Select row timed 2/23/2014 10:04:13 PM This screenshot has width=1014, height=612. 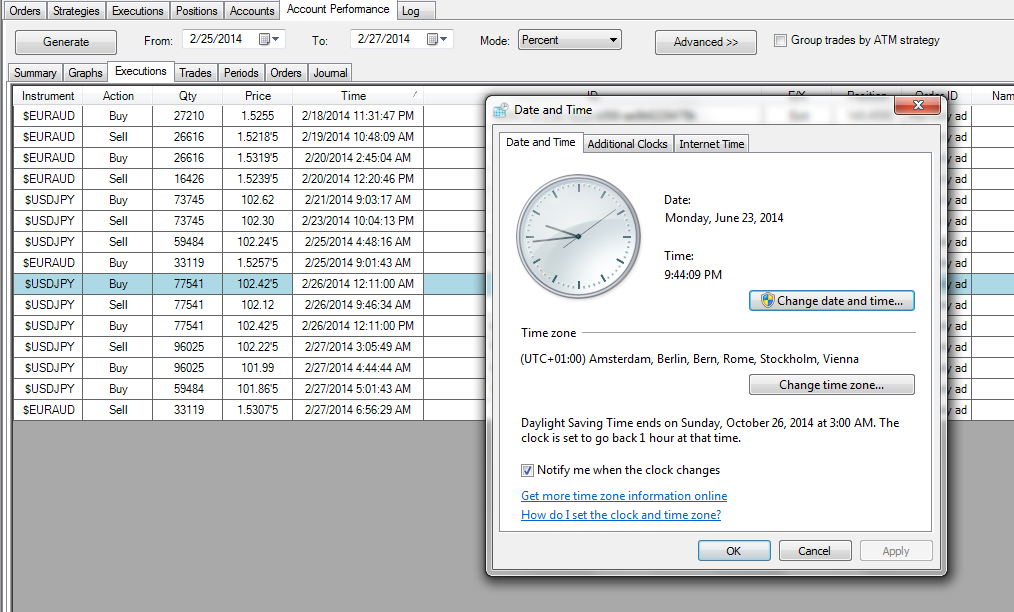click(x=358, y=221)
